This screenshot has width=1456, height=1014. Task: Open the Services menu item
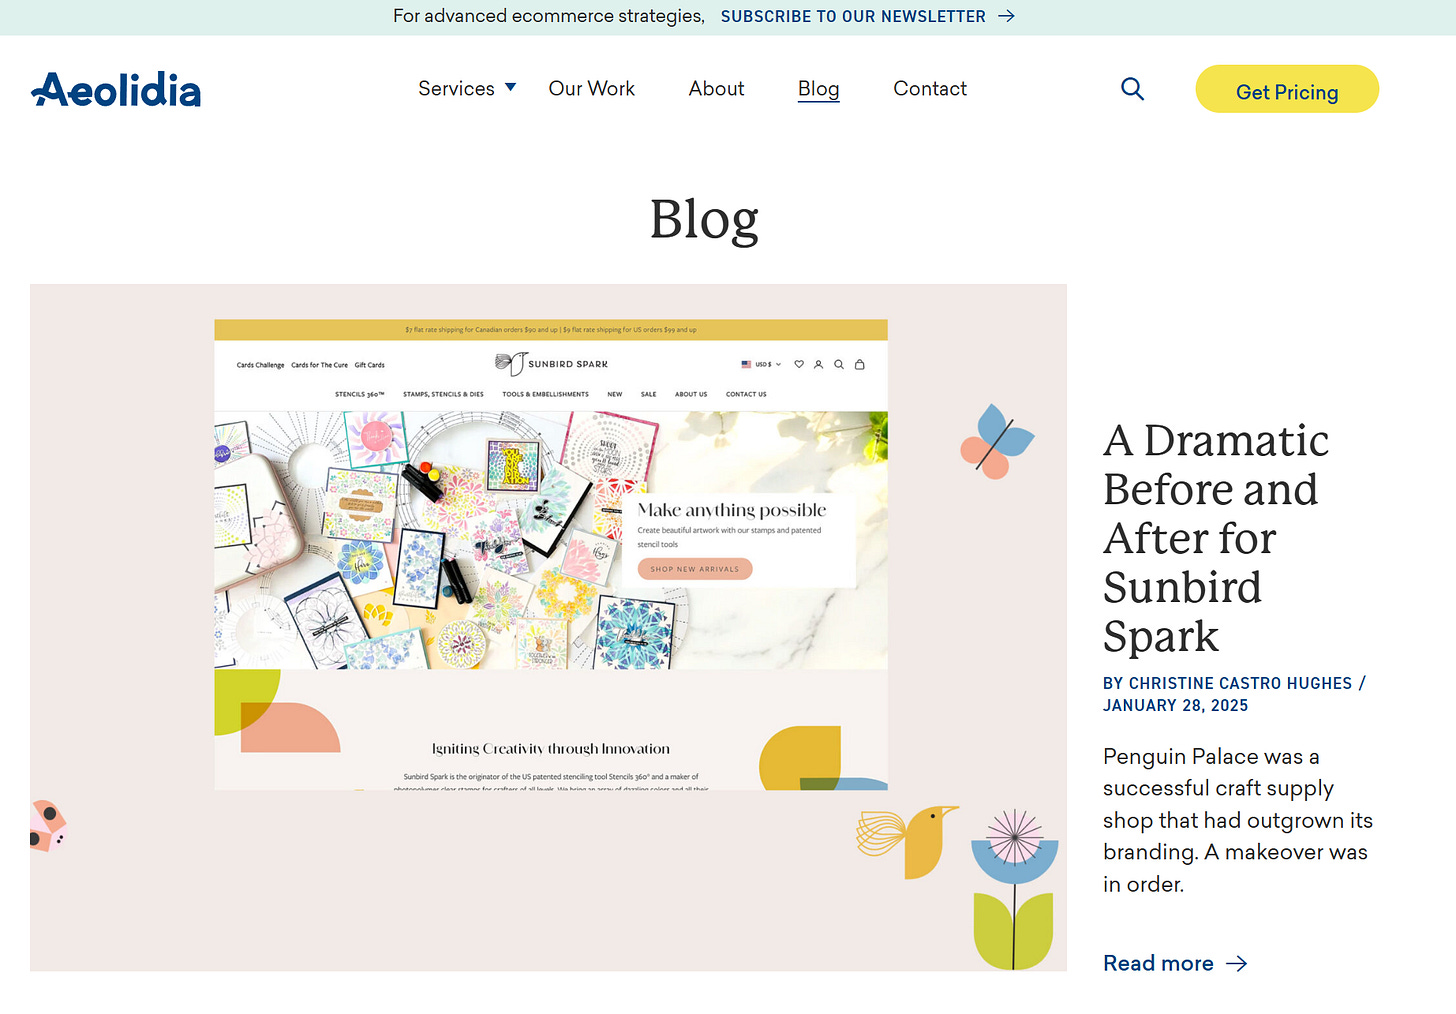pyautogui.click(x=456, y=89)
